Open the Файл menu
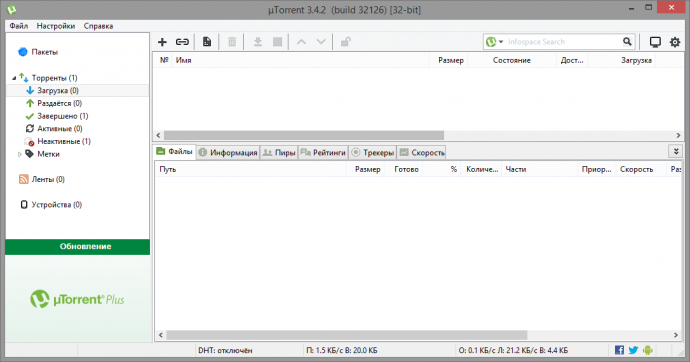This screenshot has width=690, height=362. coord(19,26)
